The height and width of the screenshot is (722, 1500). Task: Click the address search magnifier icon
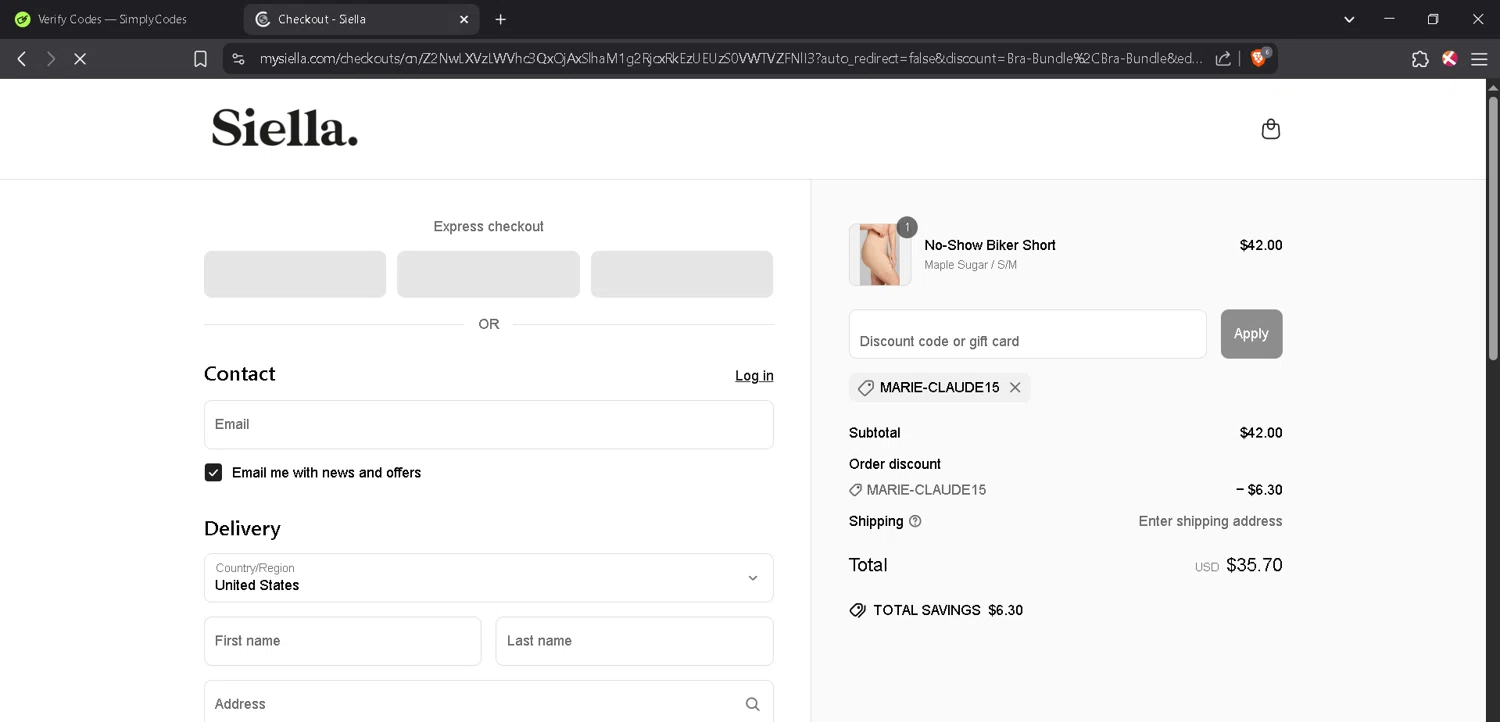752,704
